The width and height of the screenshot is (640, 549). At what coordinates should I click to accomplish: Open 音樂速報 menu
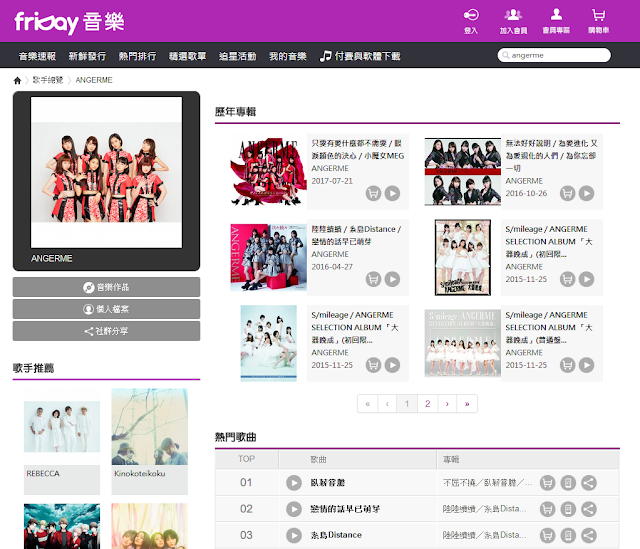pos(37,56)
